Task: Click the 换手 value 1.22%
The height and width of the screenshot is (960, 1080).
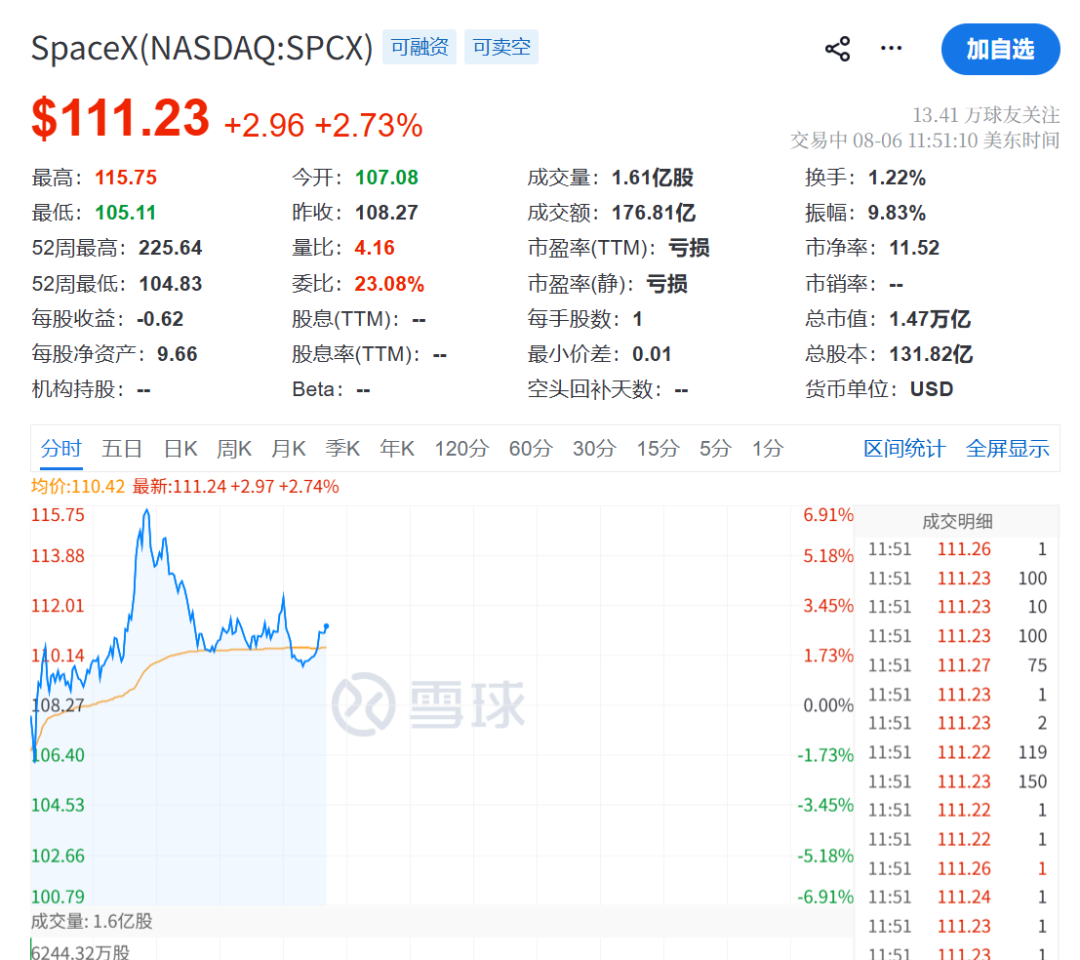Action: [x=897, y=178]
